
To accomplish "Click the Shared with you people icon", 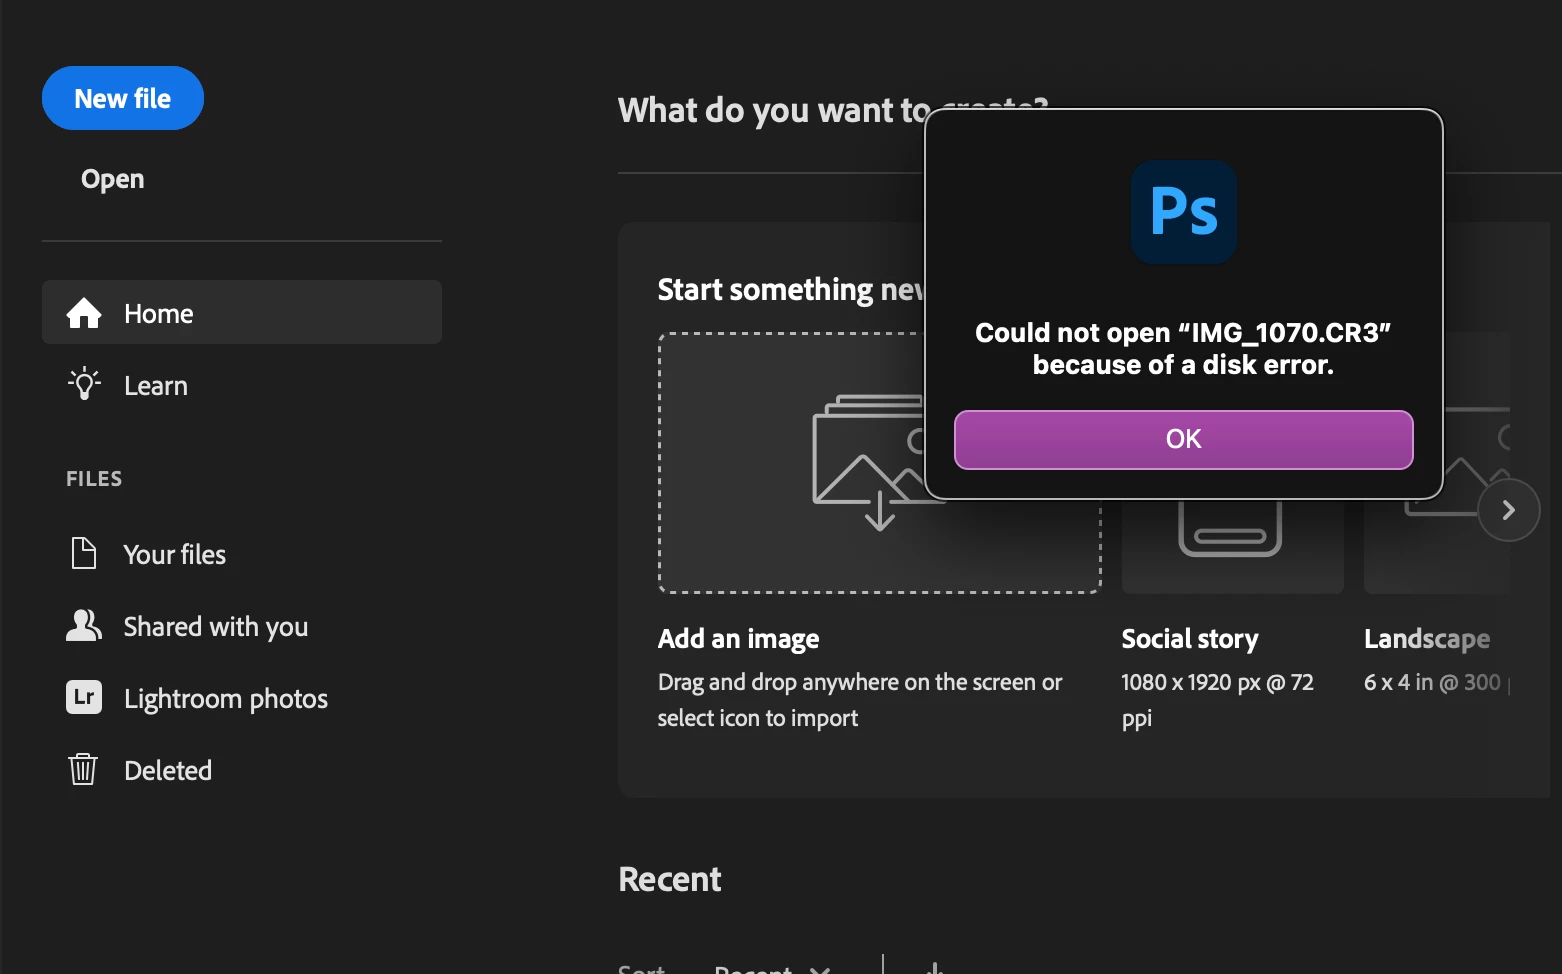I will 84,625.
